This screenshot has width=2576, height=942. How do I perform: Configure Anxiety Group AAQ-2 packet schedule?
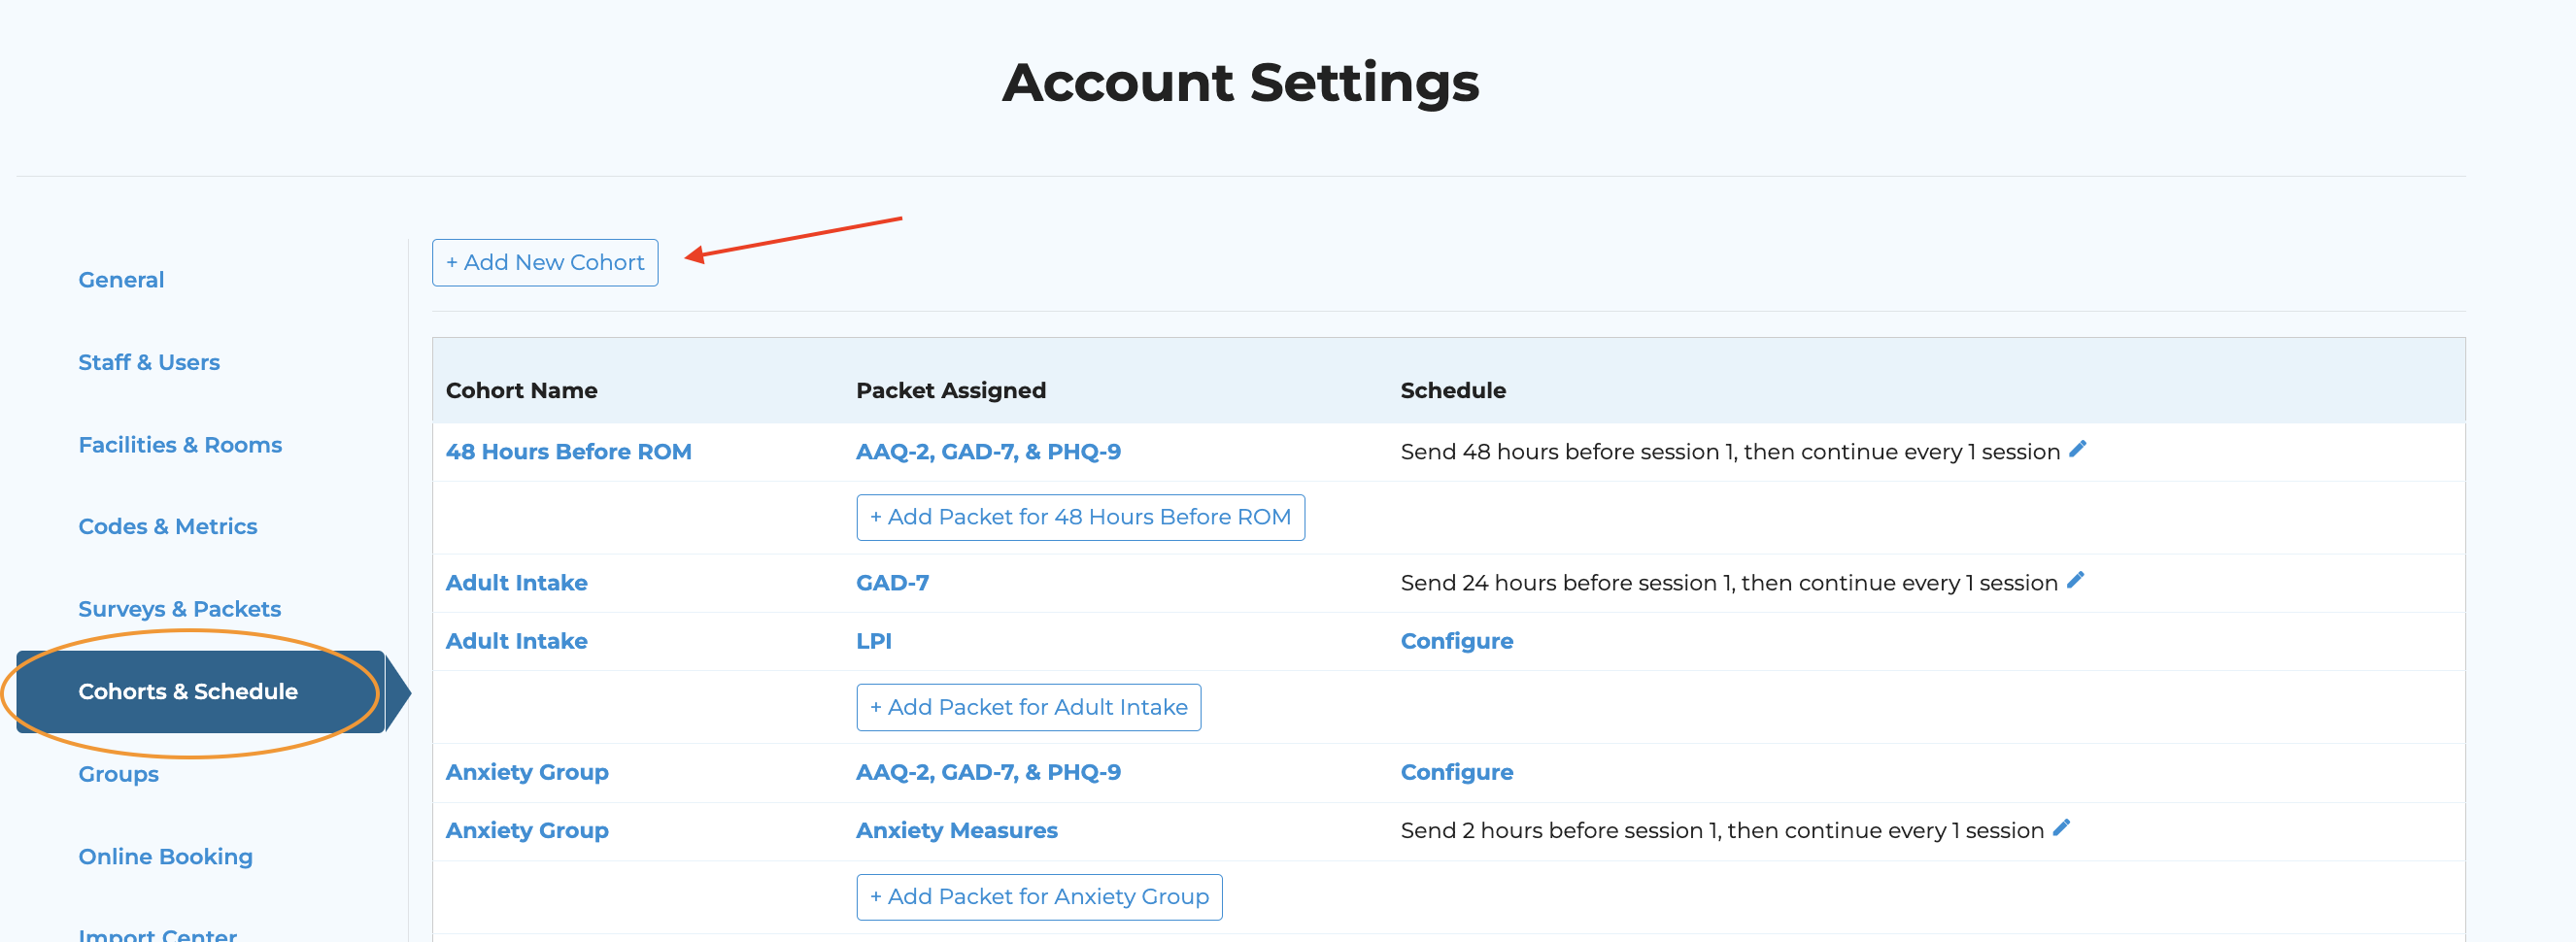tap(1456, 772)
